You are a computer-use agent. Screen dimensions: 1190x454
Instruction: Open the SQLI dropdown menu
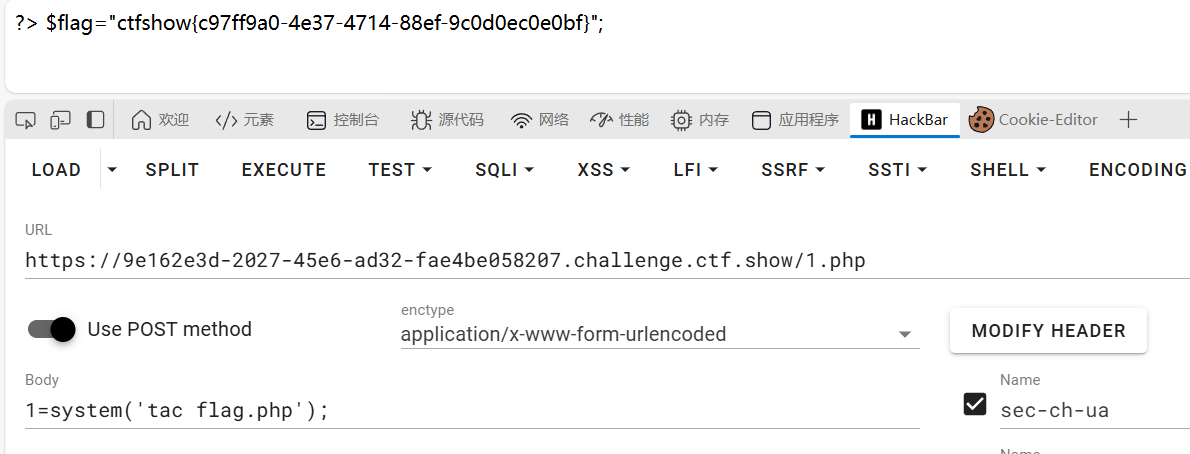(505, 170)
